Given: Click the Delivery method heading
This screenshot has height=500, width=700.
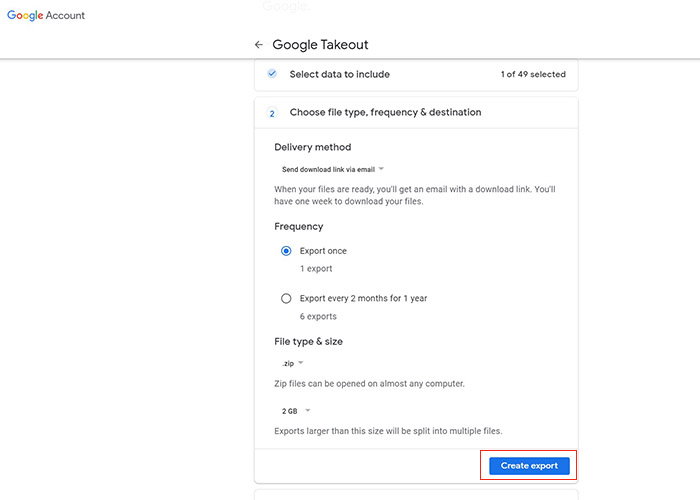Looking at the screenshot, I should pos(312,147).
